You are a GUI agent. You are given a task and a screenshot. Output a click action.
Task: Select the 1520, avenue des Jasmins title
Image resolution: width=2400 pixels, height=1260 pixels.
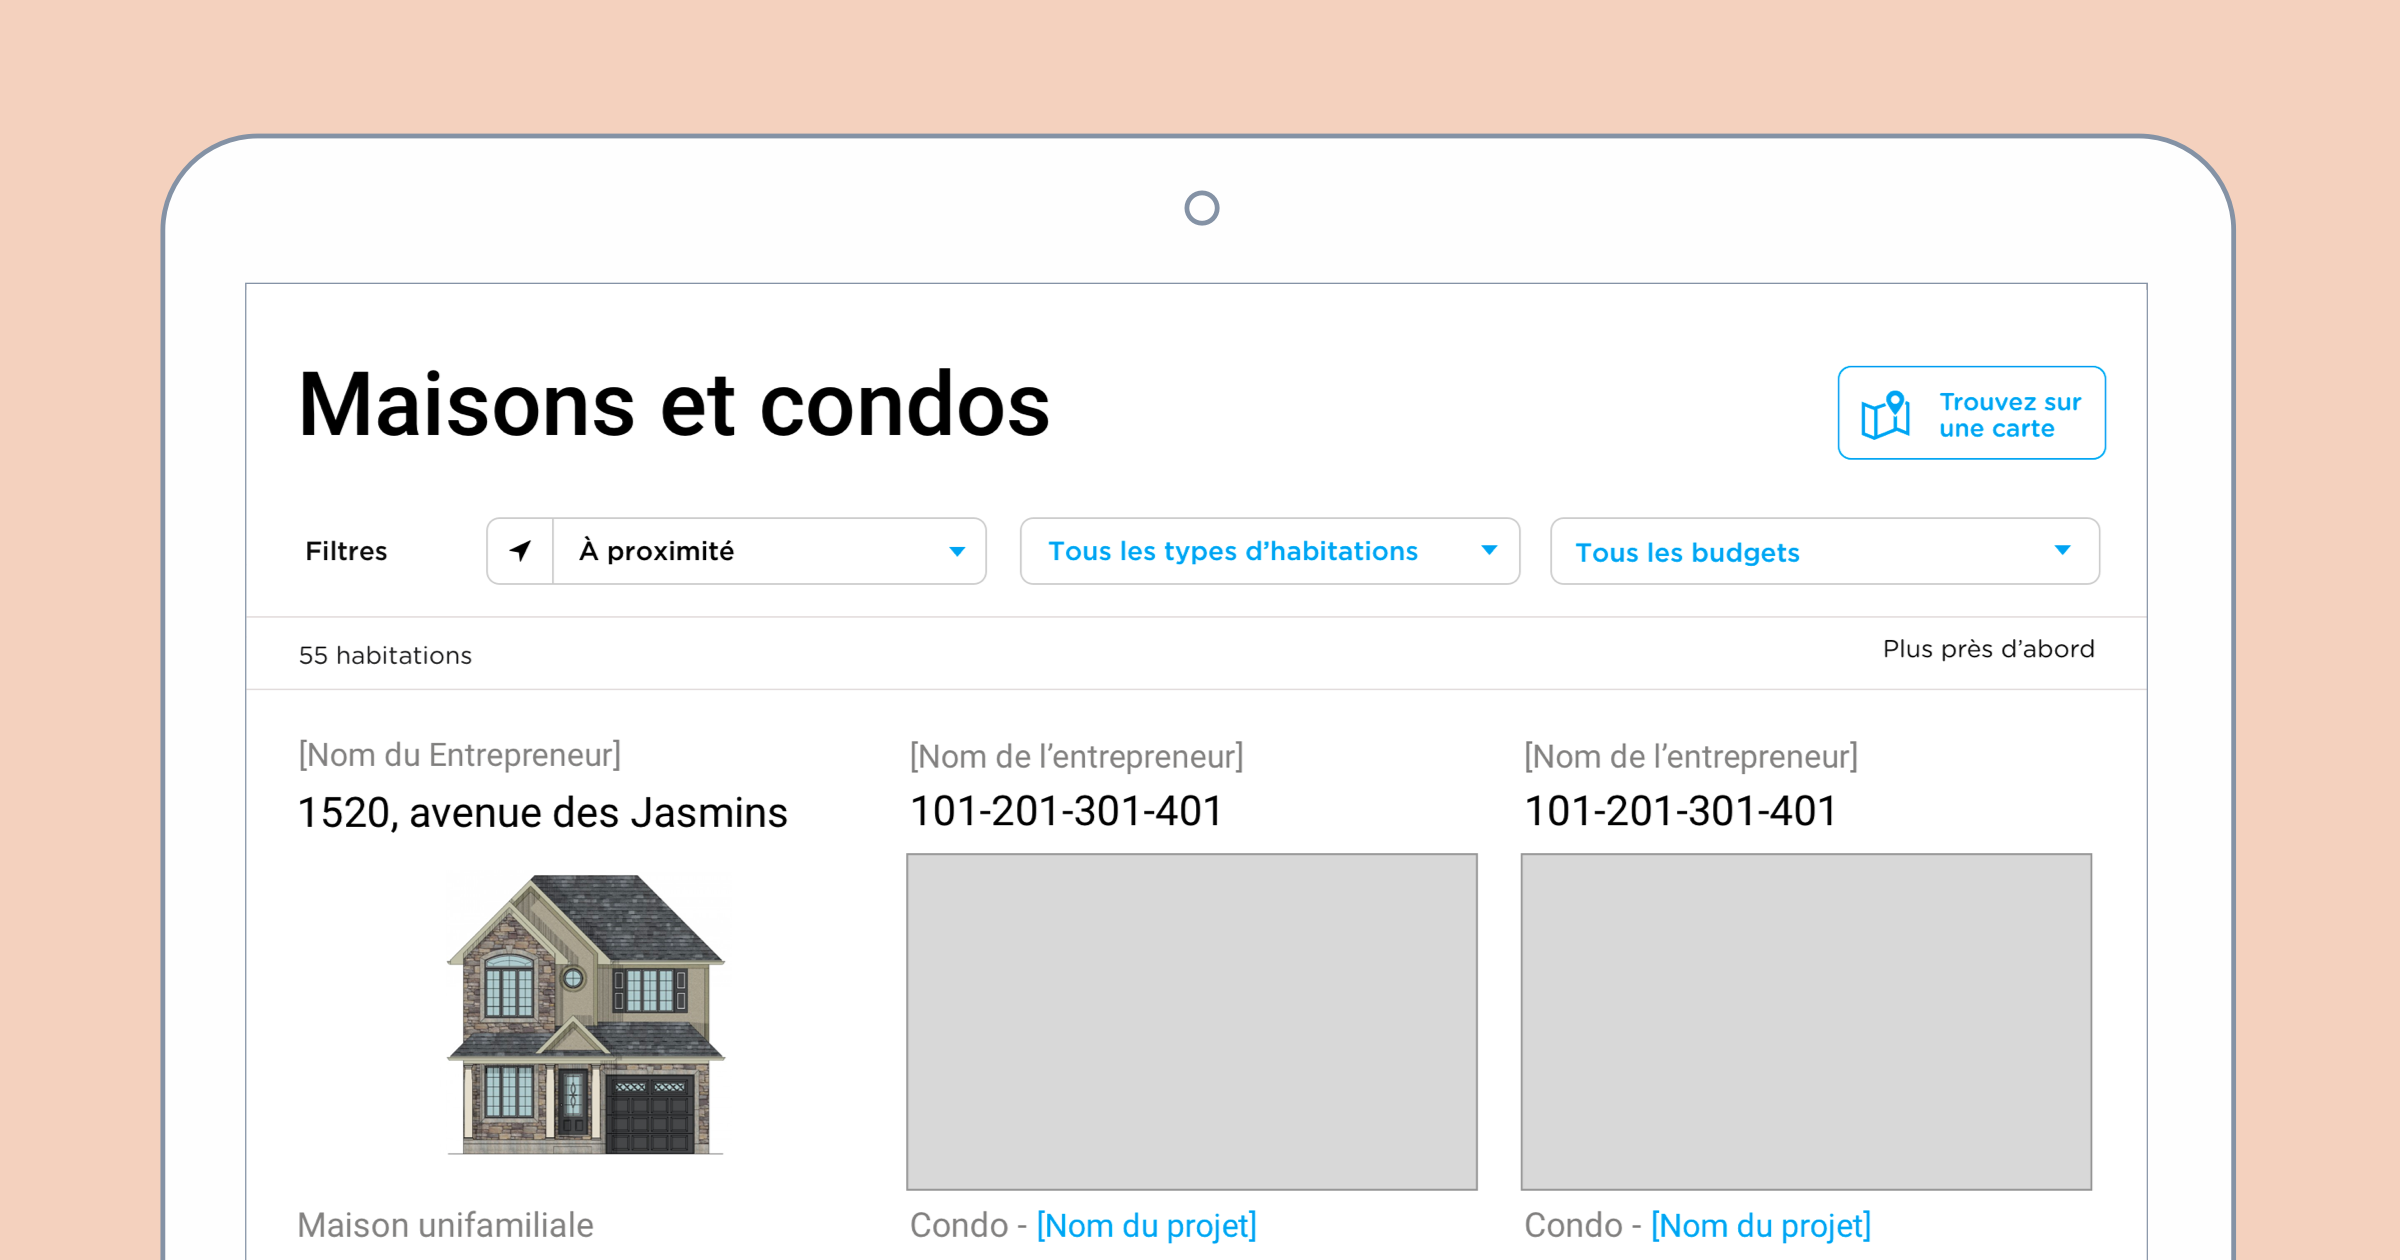(x=543, y=813)
